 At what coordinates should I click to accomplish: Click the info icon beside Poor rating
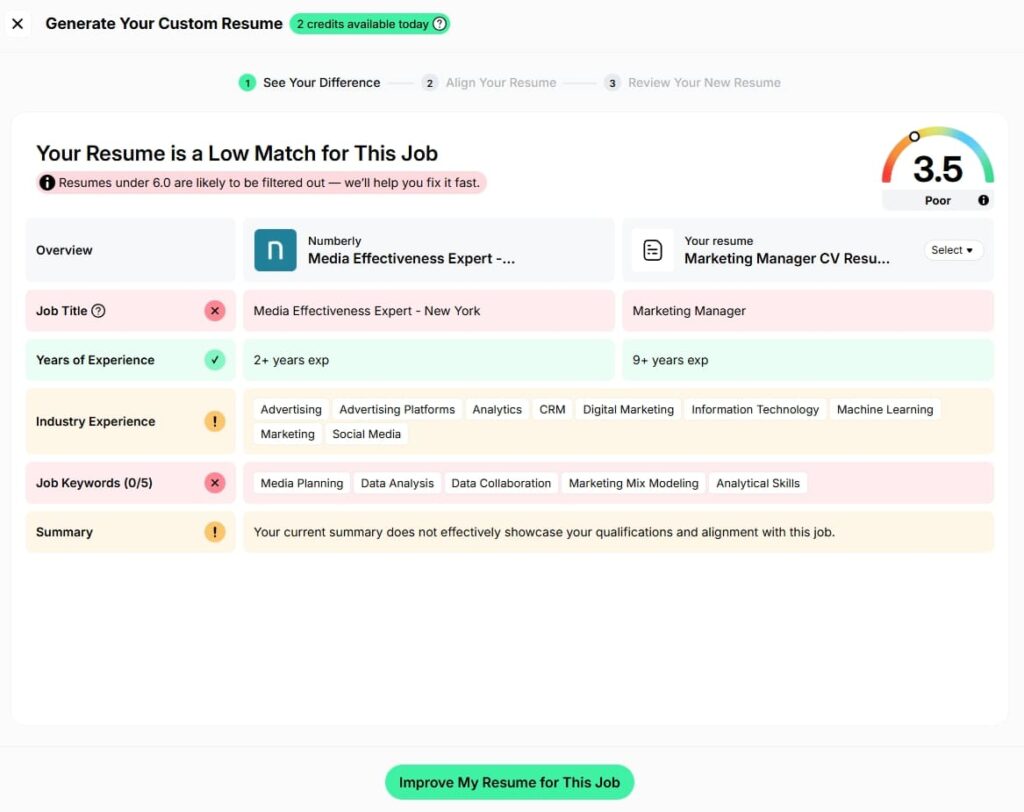tap(983, 200)
